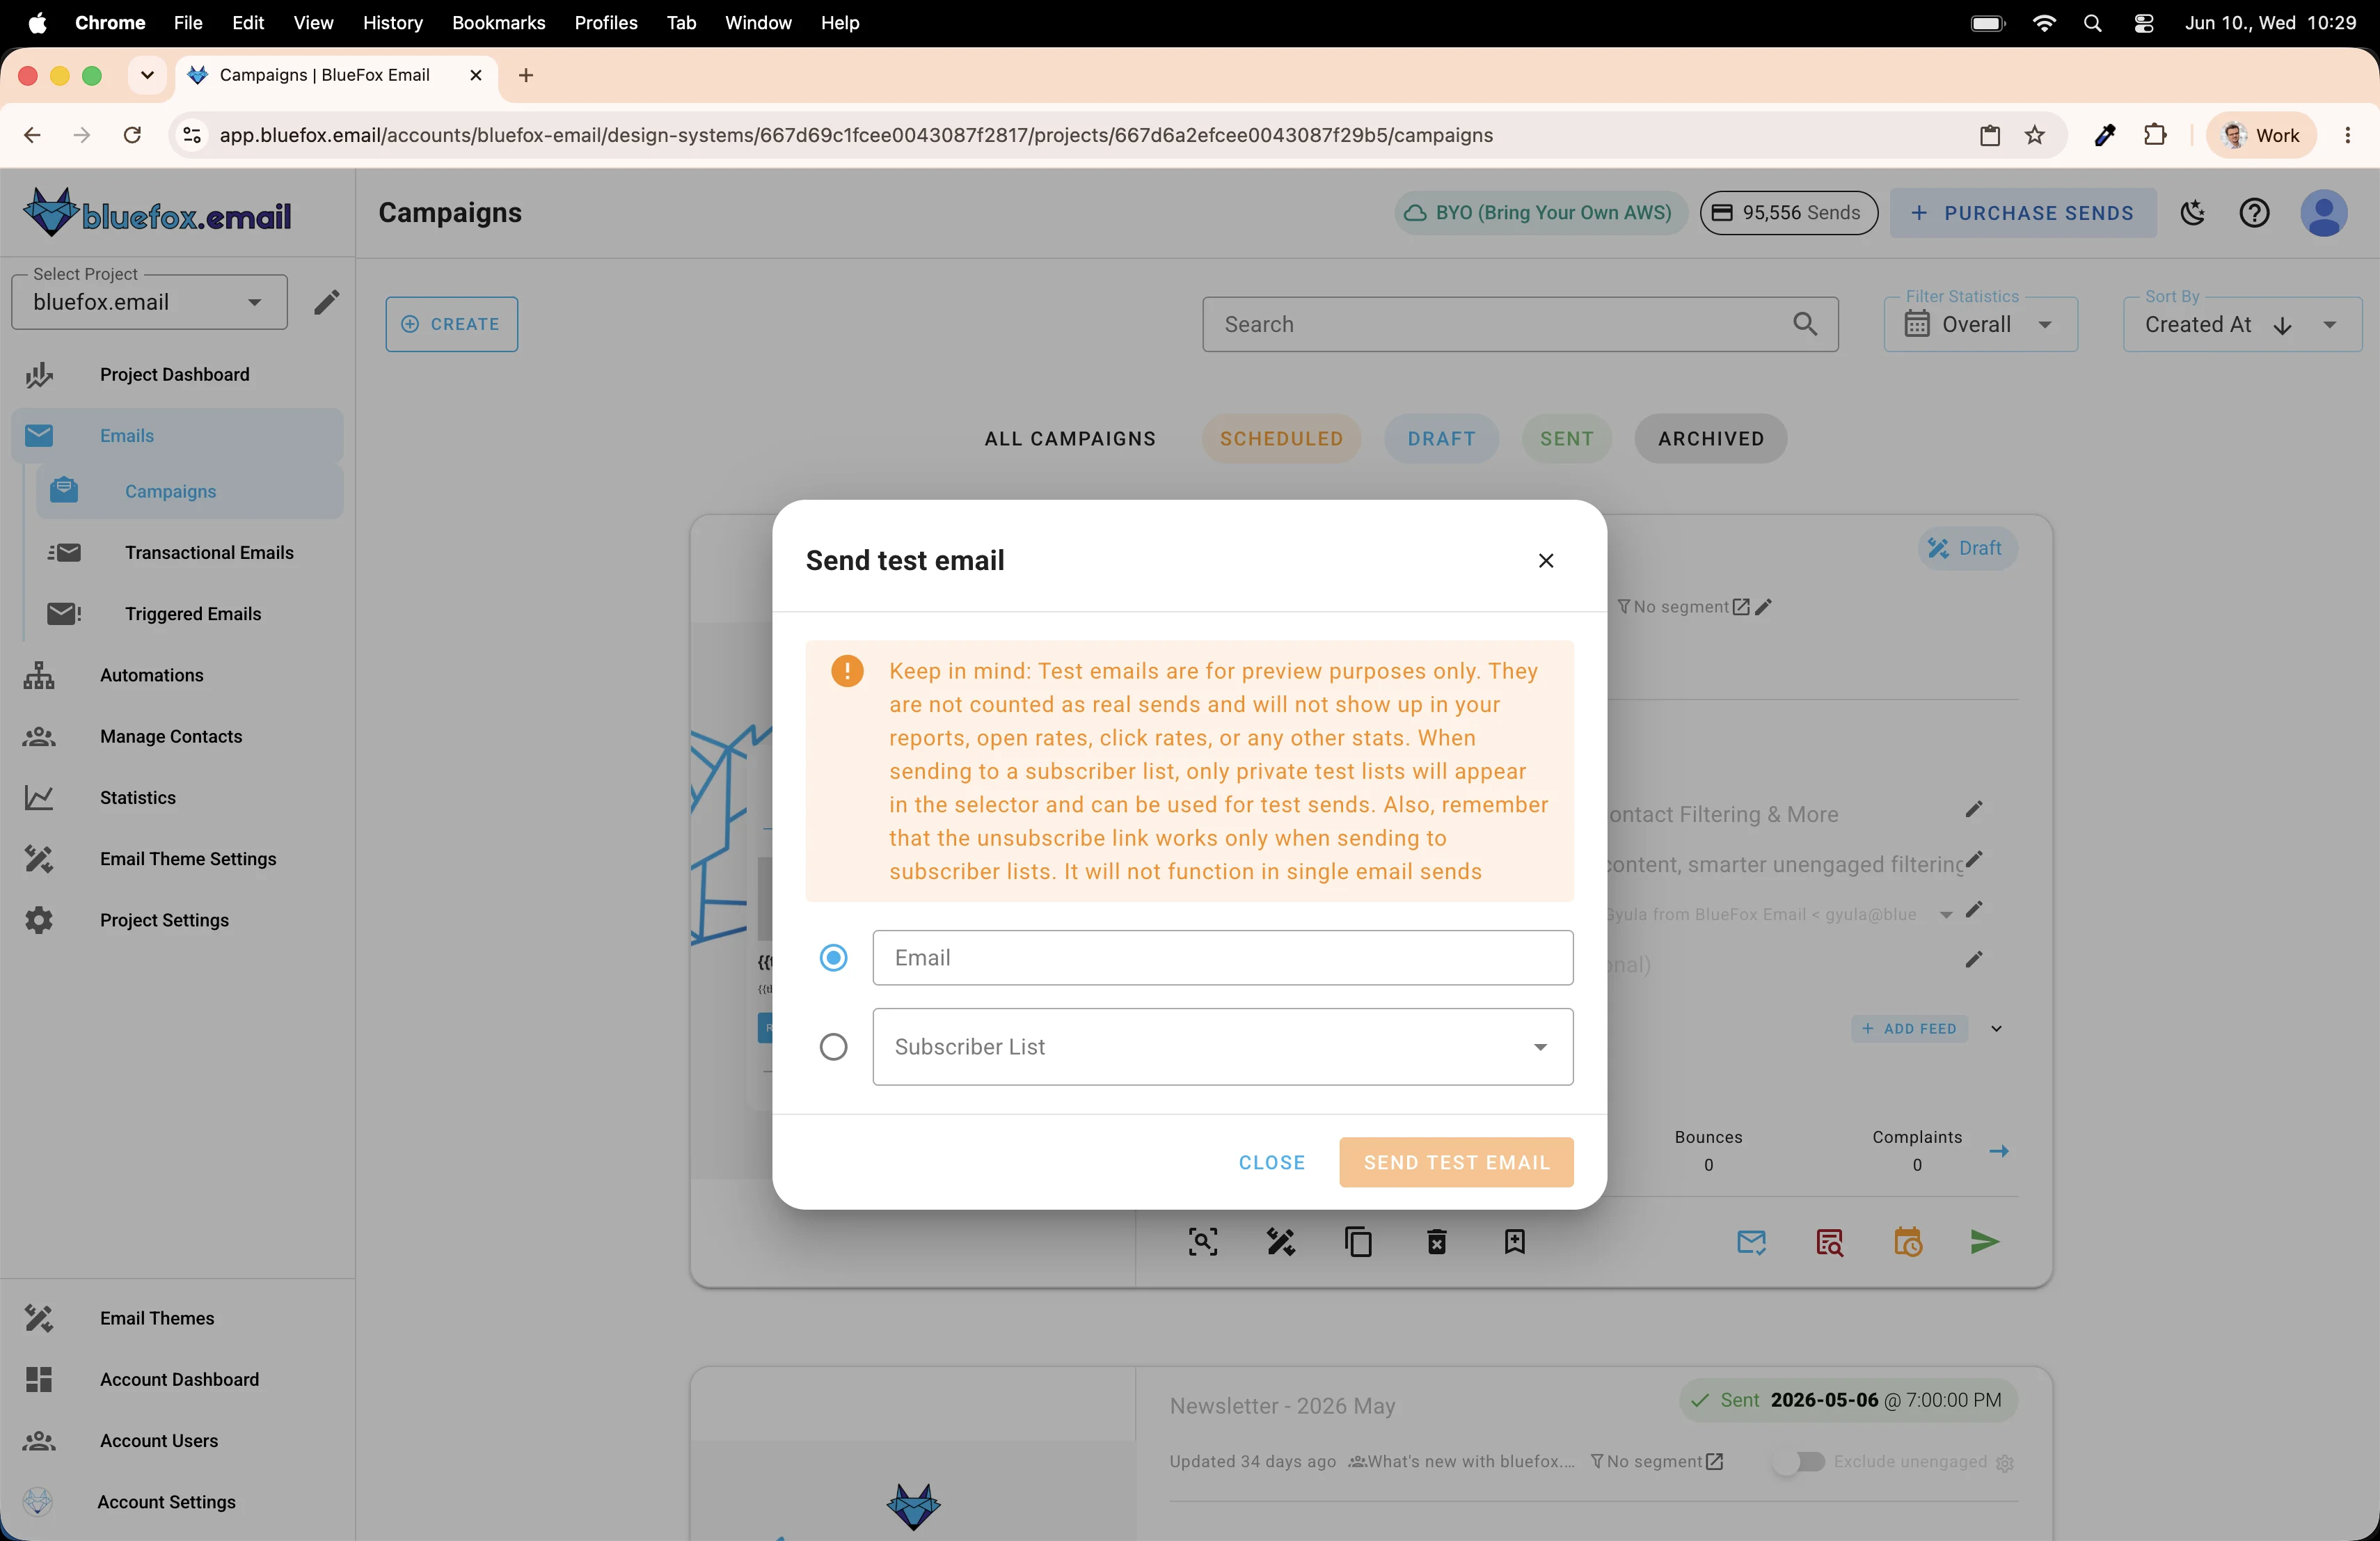Switch to ALL CAMPAIGNS tab

(1069, 439)
